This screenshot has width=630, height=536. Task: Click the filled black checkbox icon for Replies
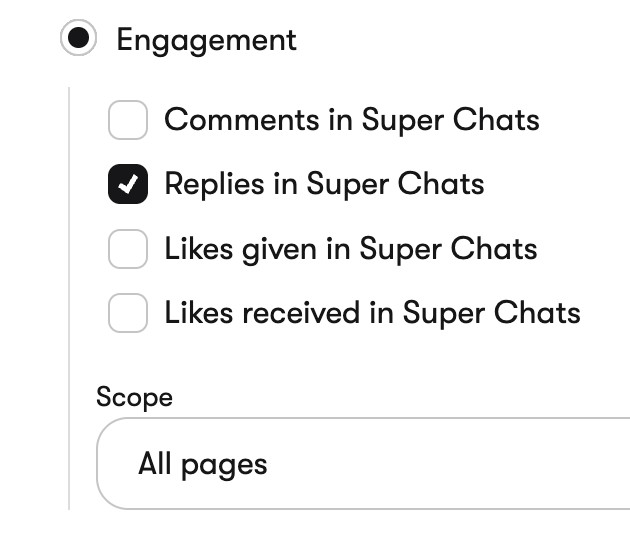coord(128,184)
